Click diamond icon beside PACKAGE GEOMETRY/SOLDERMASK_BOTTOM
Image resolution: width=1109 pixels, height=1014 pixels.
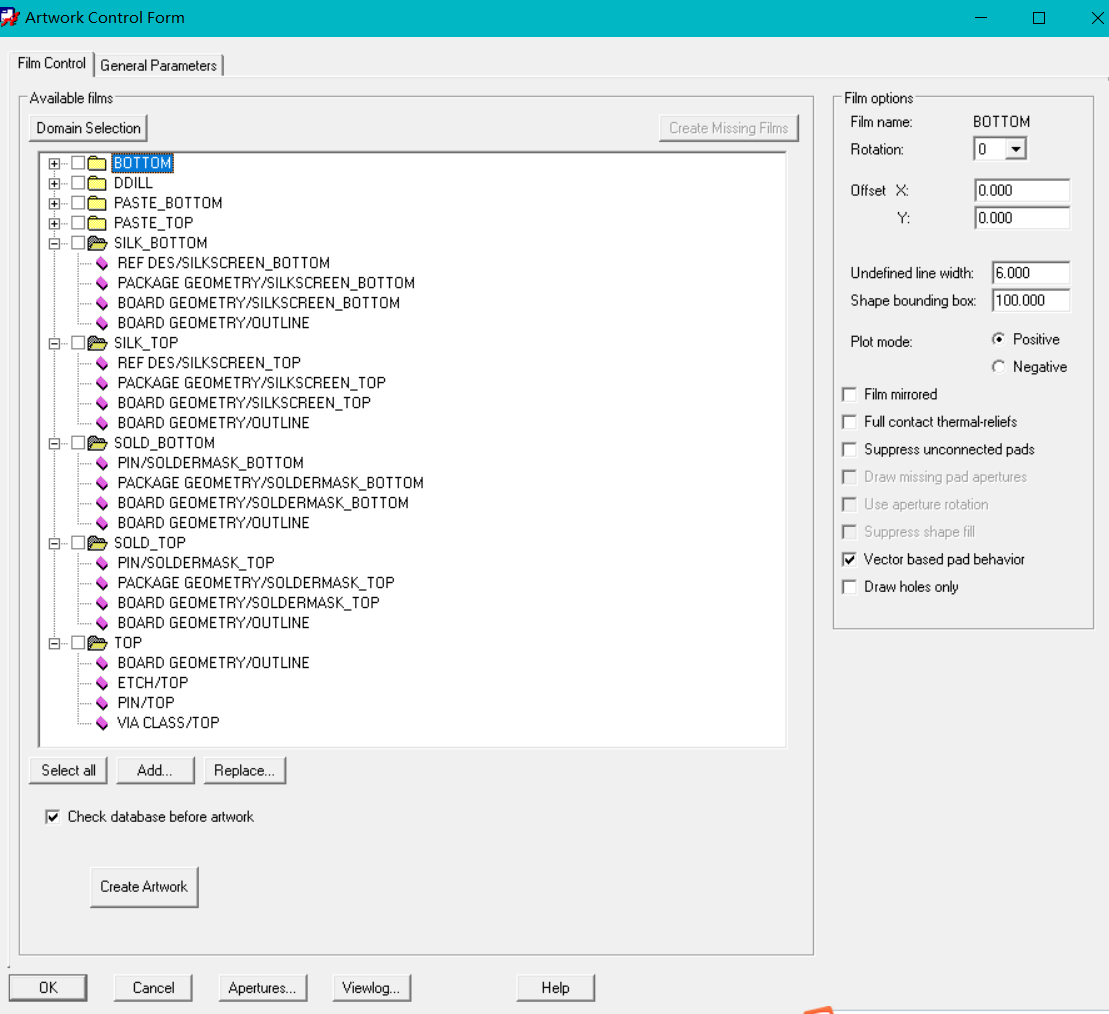(103, 483)
